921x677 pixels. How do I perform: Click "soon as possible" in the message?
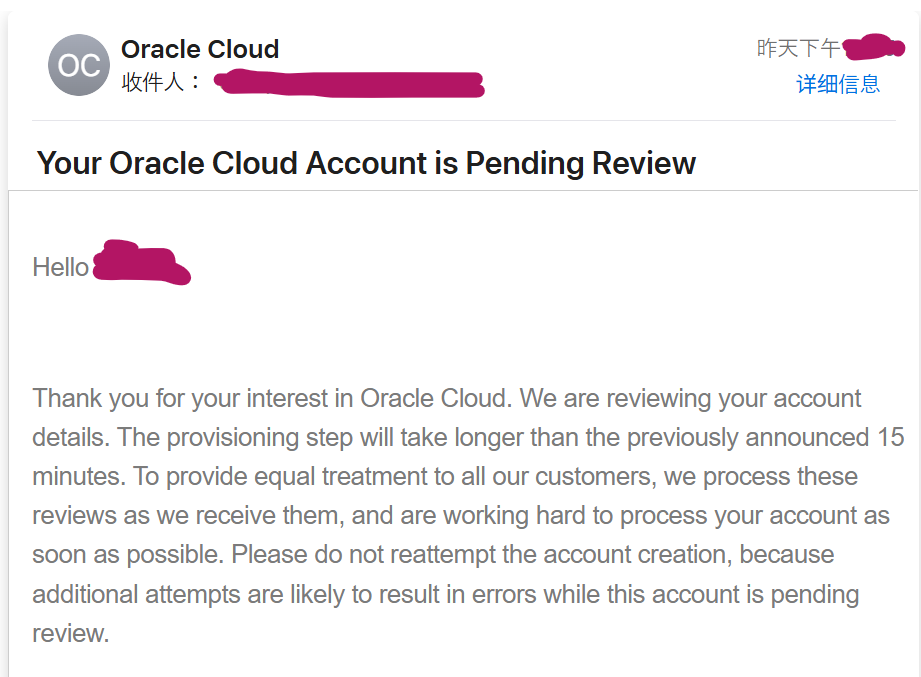pyautogui.click(x=128, y=554)
